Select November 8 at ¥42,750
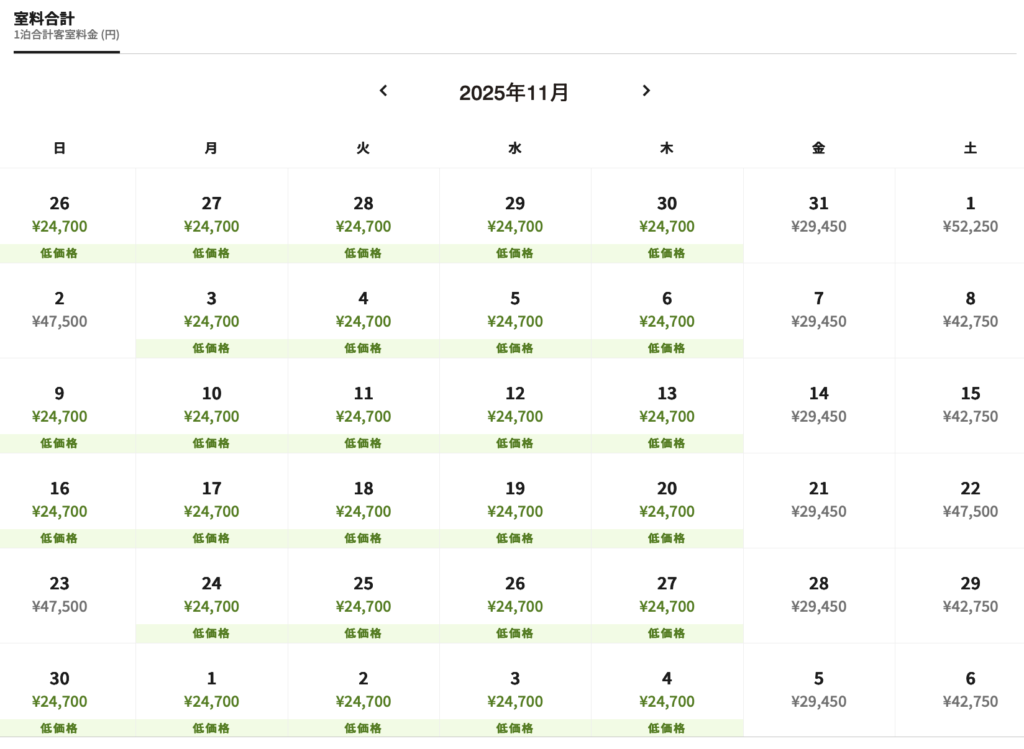The height and width of the screenshot is (749, 1024). tap(970, 311)
